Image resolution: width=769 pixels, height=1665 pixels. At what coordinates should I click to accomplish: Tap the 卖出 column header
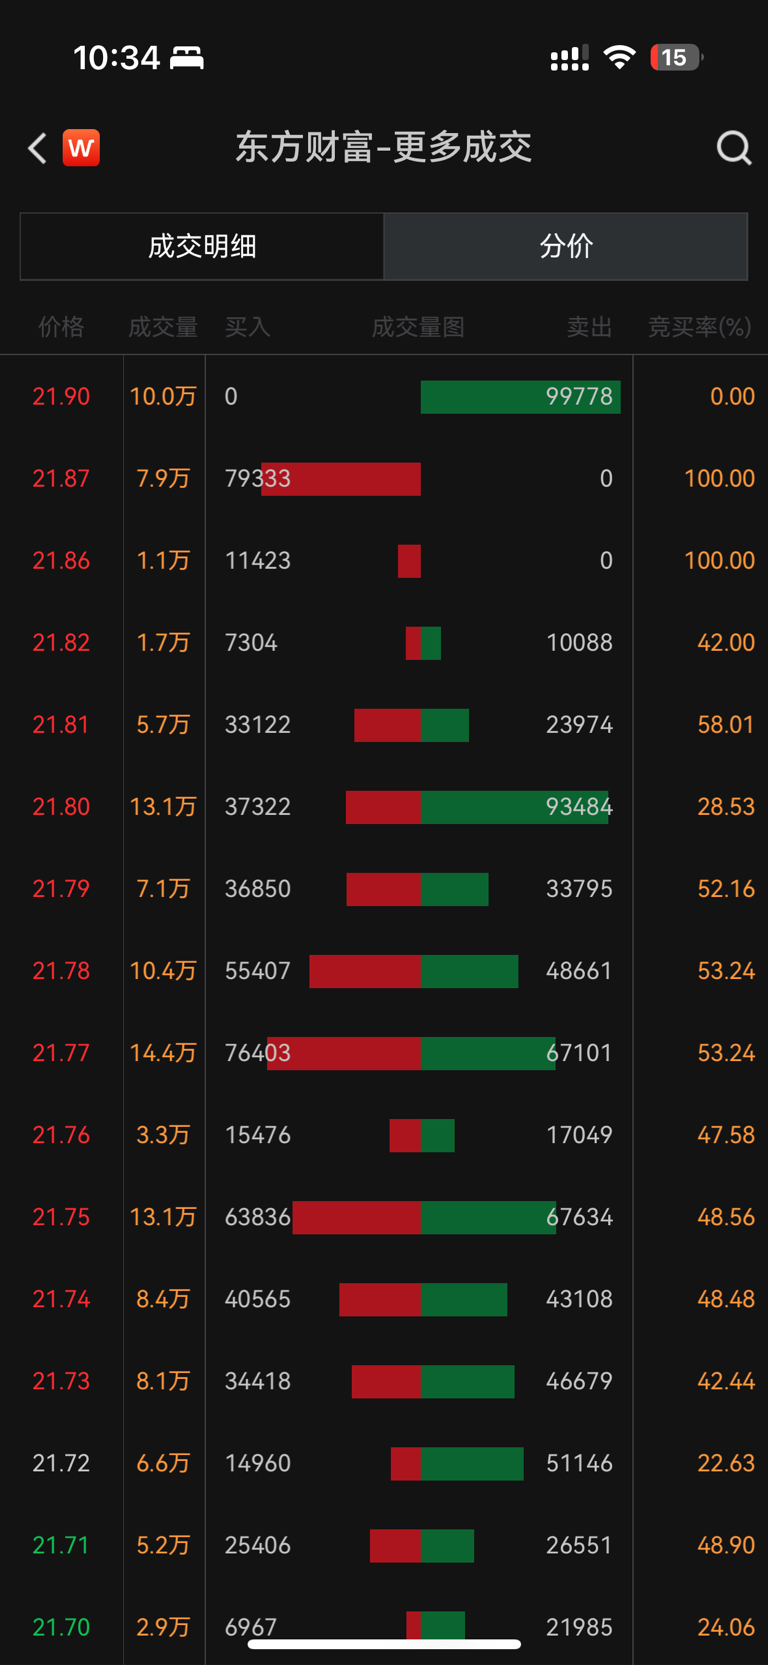(590, 327)
